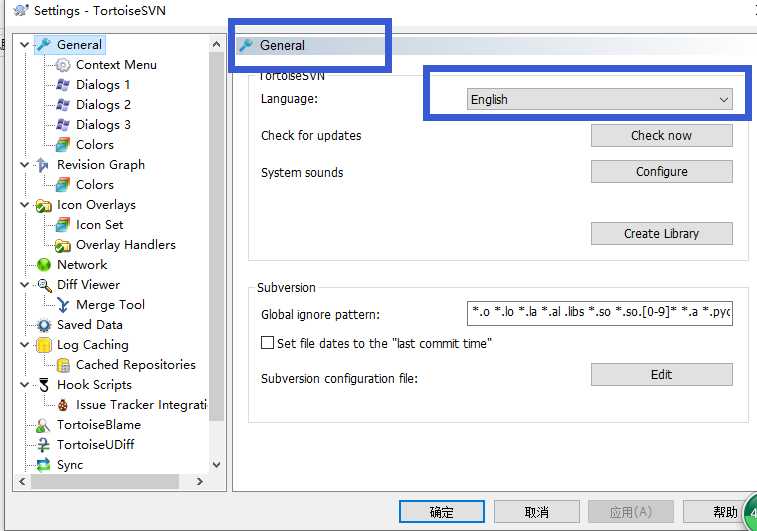Click the Sync arrows icon
The width and height of the screenshot is (757, 531).
pyautogui.click(x=43, y=465)
